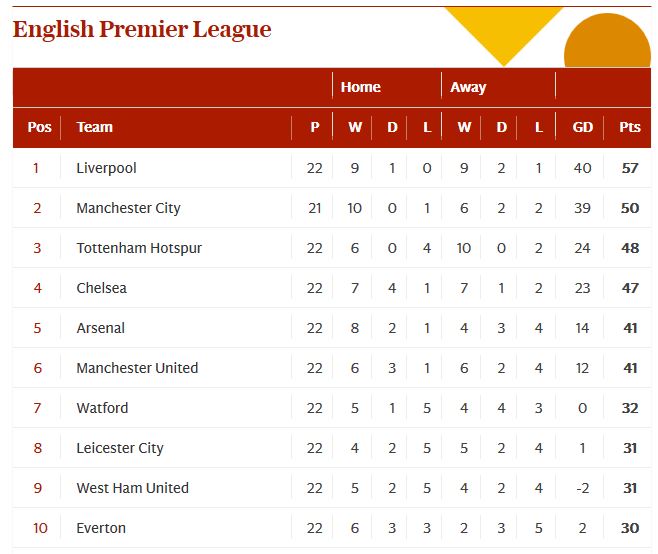Open the Liverpool team link
Screen dimensions: 658x554
pos(106,168)
